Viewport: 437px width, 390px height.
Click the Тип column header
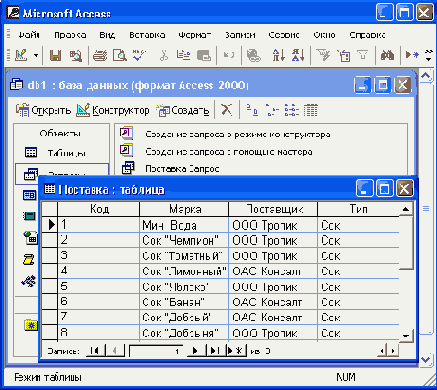pos(359,209)
